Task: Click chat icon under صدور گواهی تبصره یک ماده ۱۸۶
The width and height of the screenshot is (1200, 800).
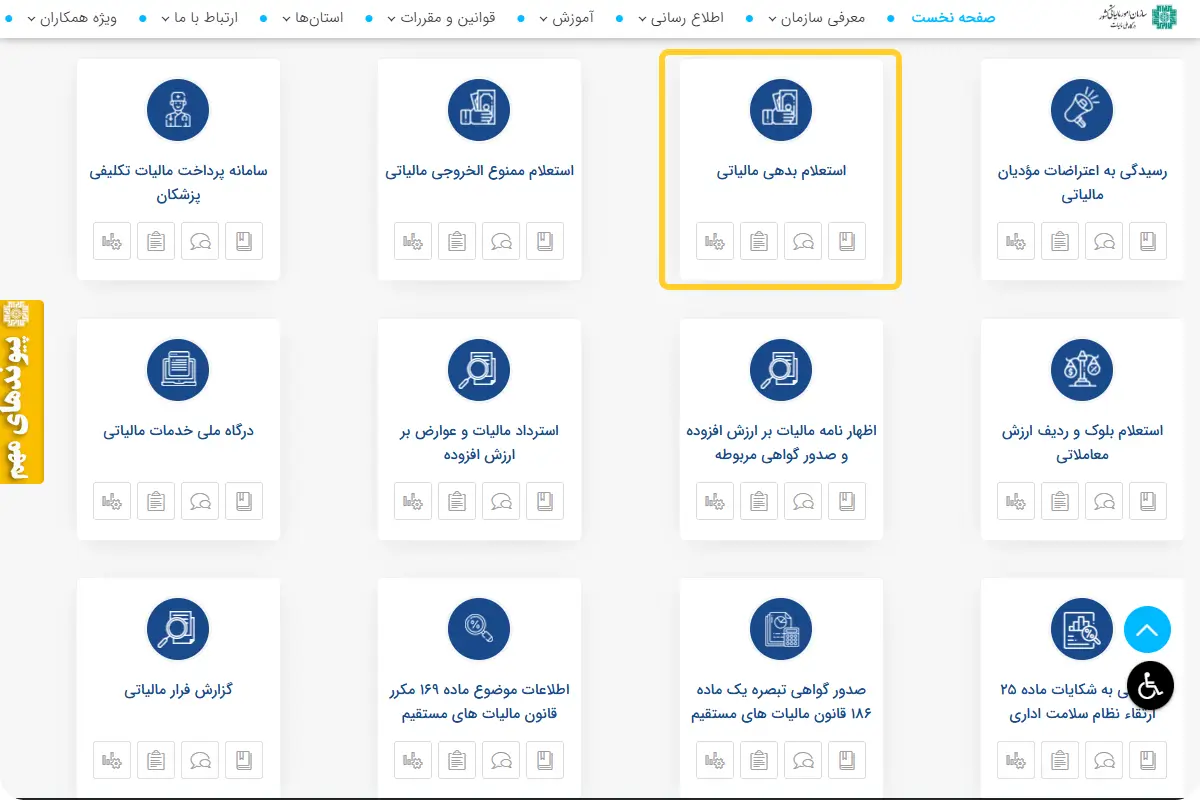Action: [803, 761]
